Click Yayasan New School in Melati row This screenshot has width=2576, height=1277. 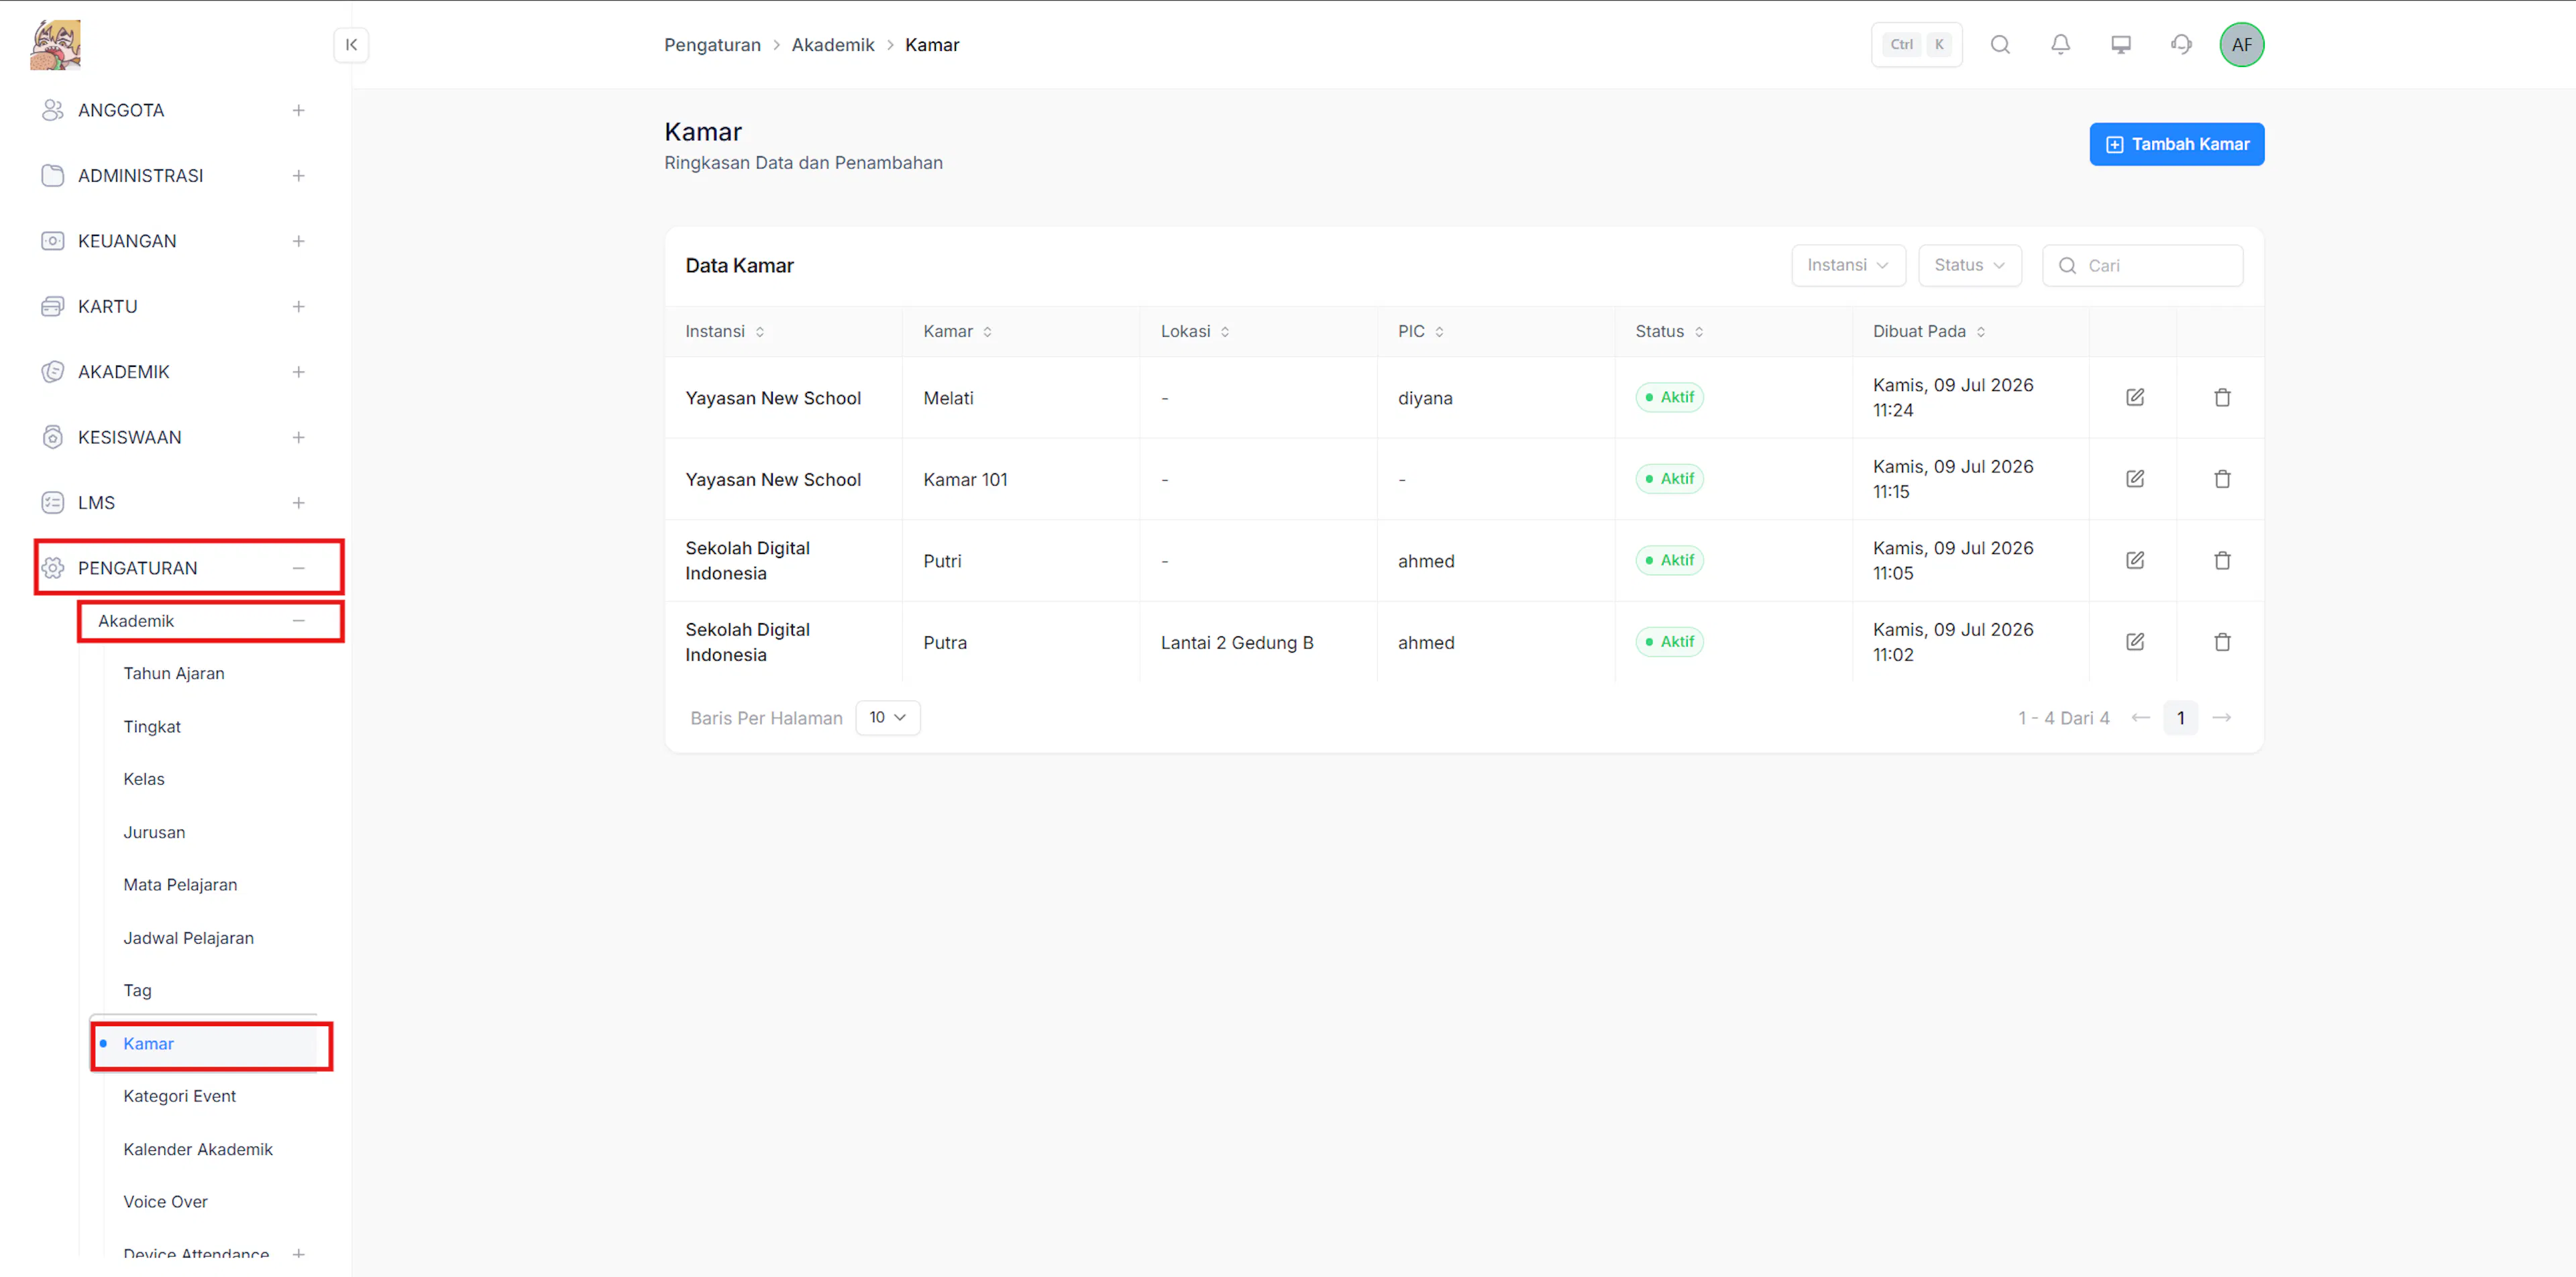tap(773, 398)
